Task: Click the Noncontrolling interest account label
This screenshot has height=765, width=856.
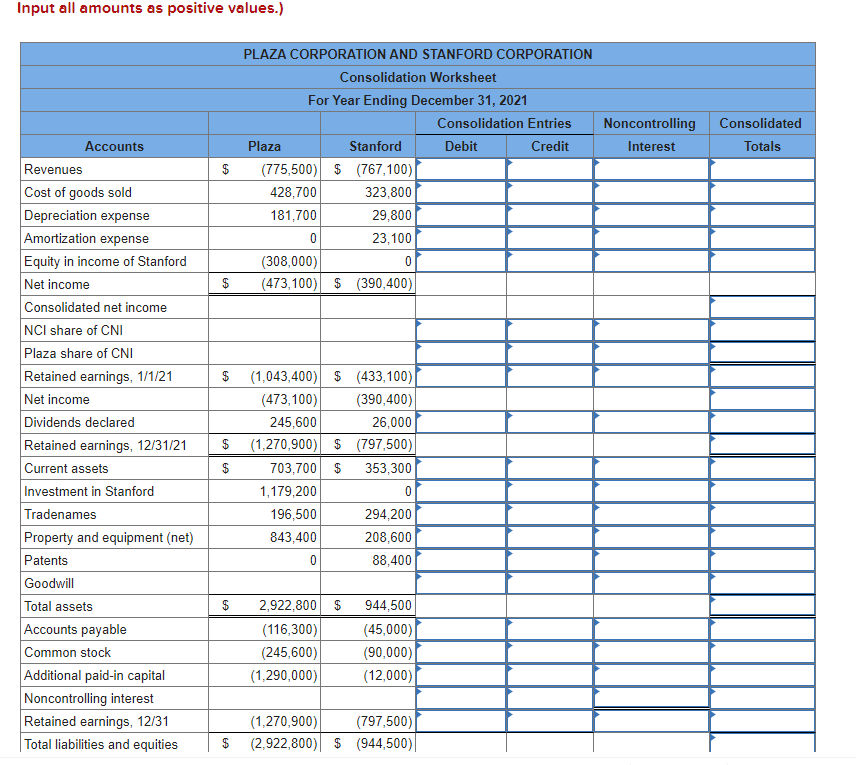Action: (89, 698)
